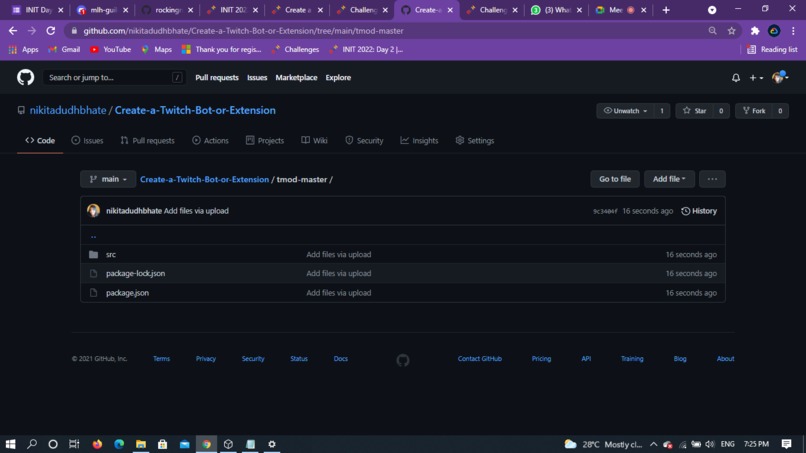Select the Settings tab
The height and width of the screenshot is (453, 806).
coord(474,140)
